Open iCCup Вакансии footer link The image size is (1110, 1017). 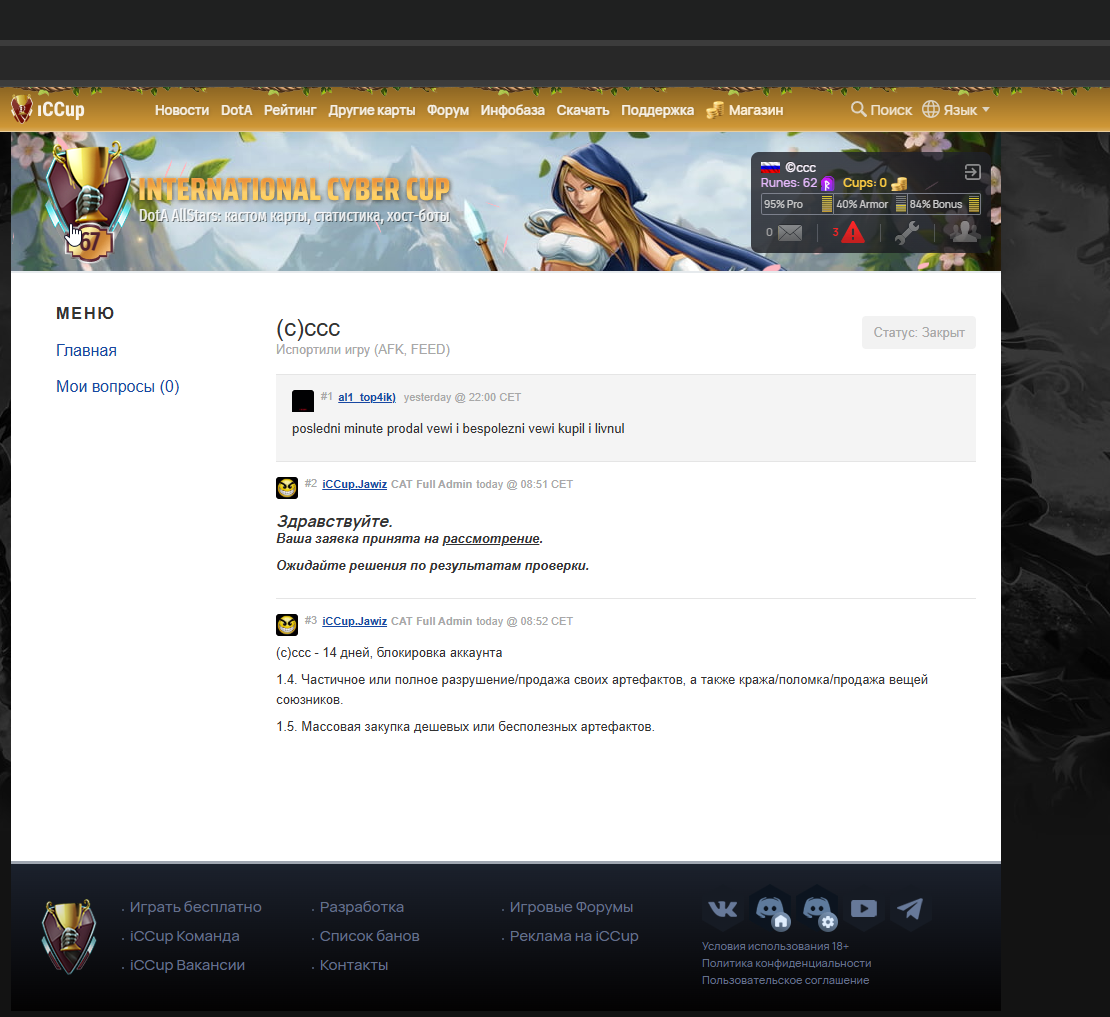click(x=188, y=965)
